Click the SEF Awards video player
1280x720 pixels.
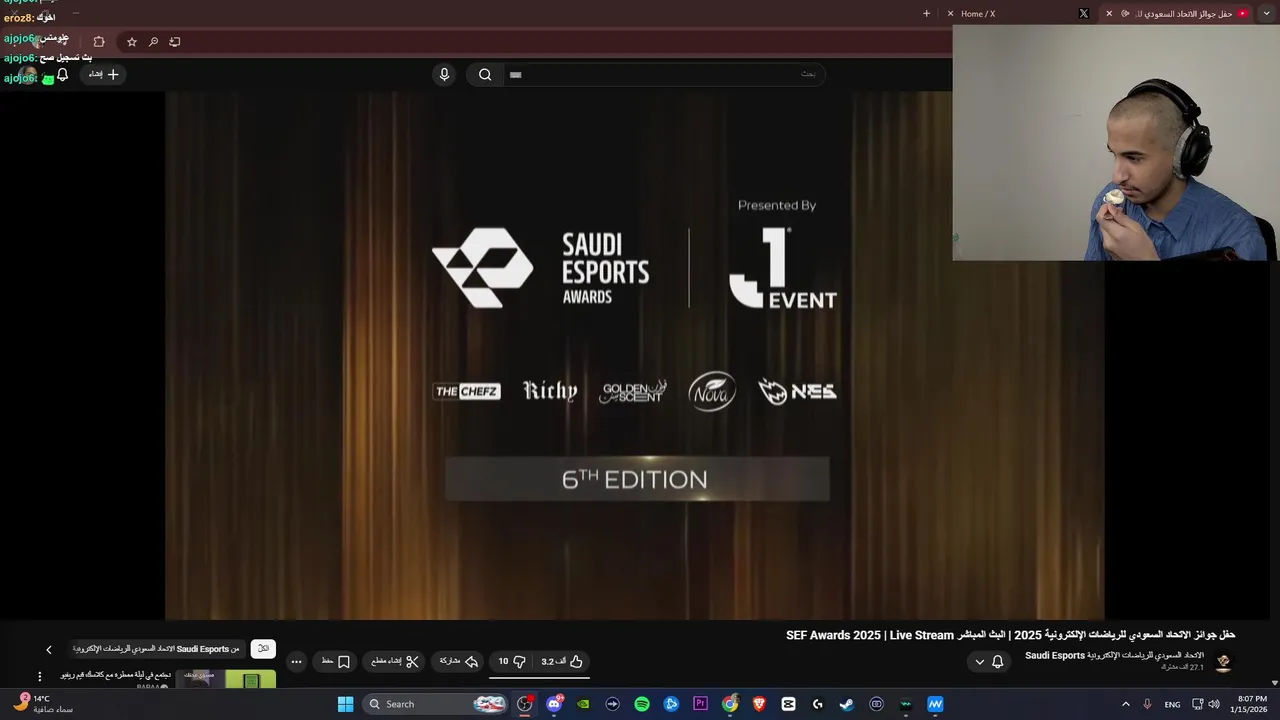click(634, 355)
